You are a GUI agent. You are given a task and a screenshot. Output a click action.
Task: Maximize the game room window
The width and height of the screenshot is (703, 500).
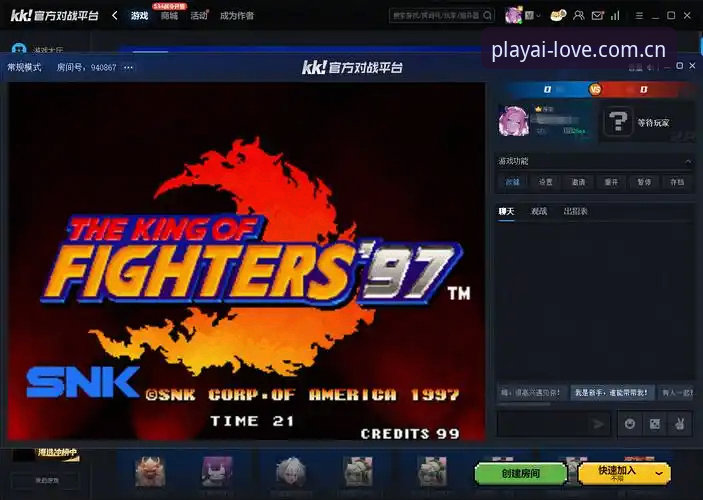coord(680,66)
